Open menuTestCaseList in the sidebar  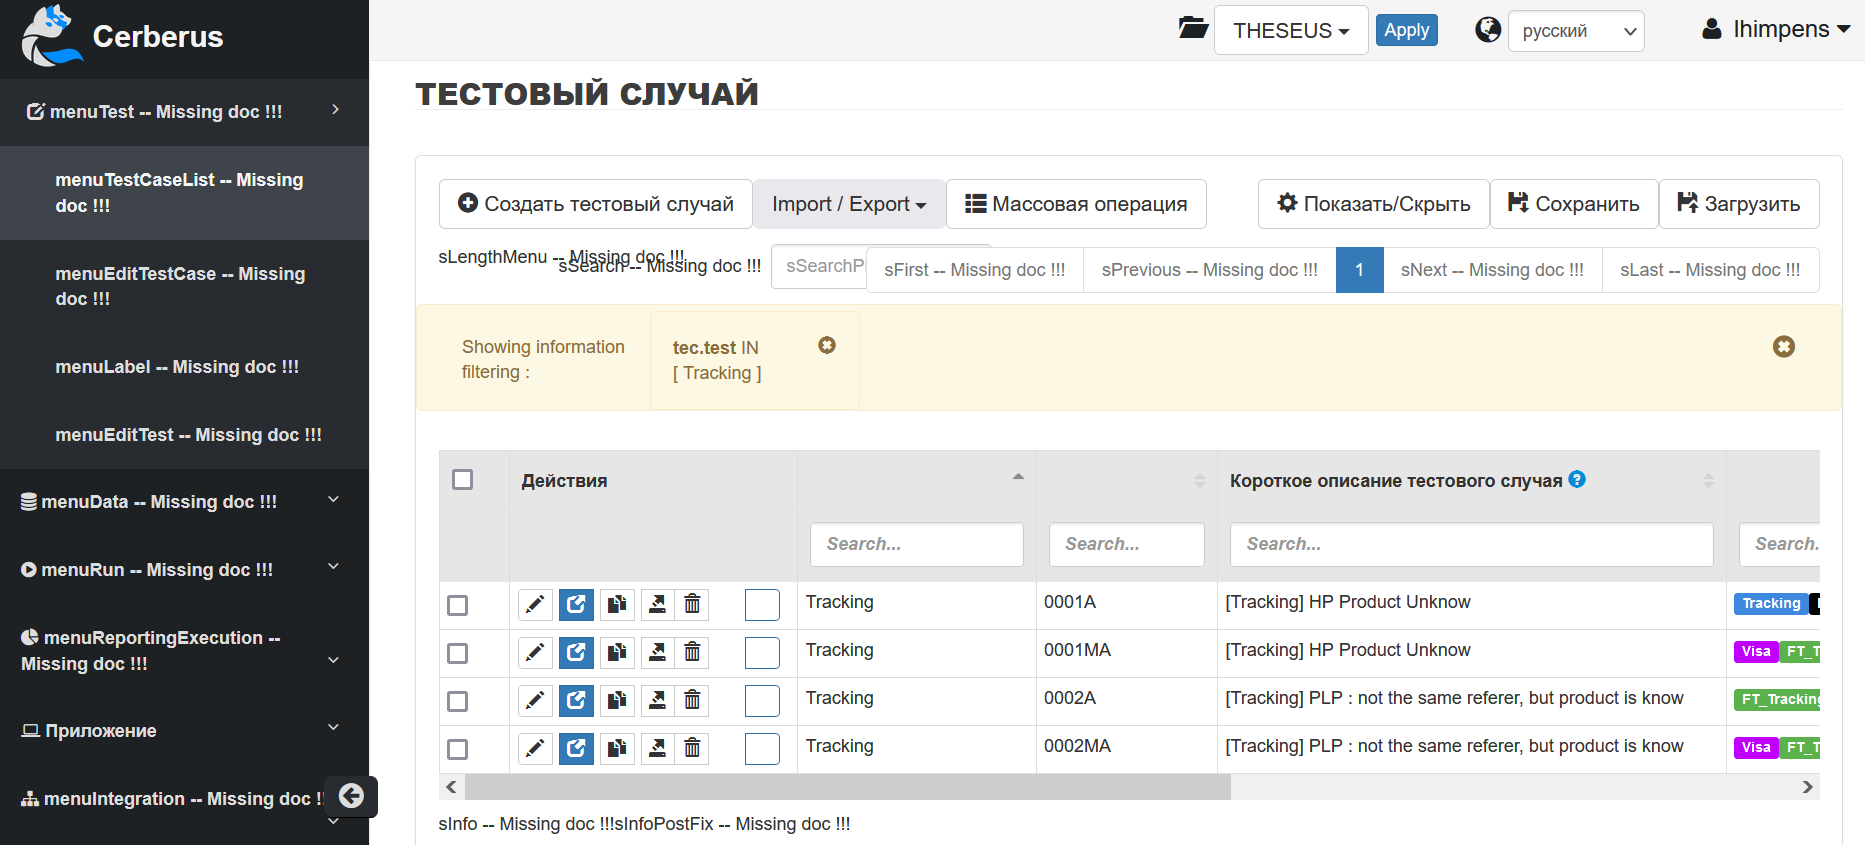pyautogui.click(x=184, y=193)
